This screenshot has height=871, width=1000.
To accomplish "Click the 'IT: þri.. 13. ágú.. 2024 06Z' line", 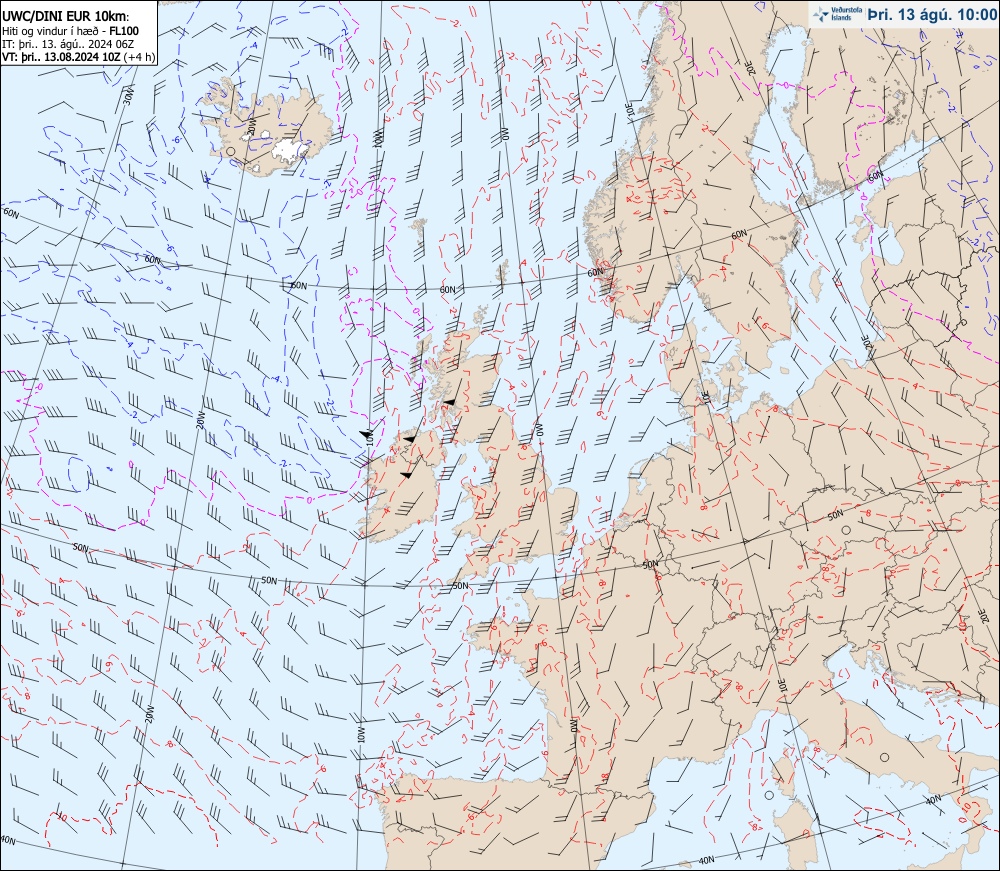I will (68, 44).
